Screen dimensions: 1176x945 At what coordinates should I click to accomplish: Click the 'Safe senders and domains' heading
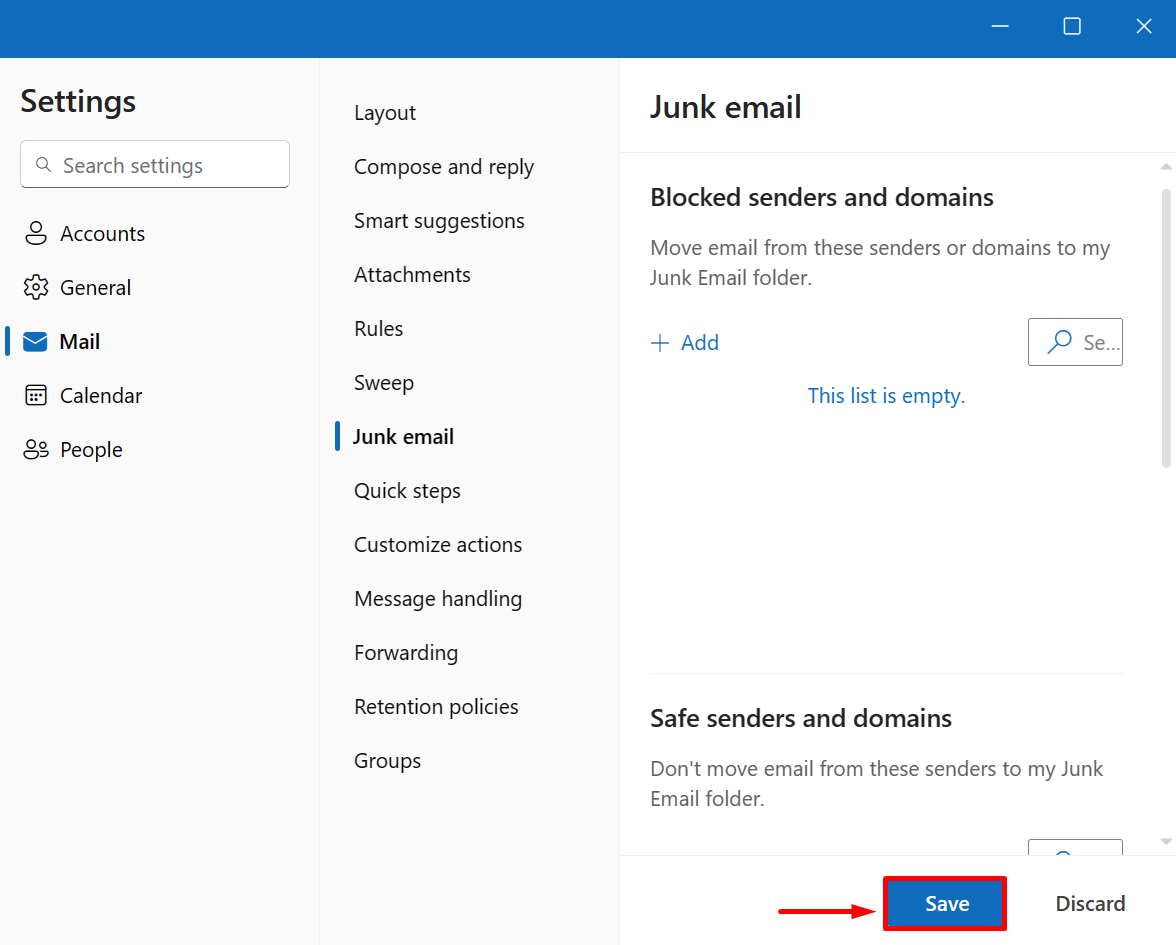point(800,718)
